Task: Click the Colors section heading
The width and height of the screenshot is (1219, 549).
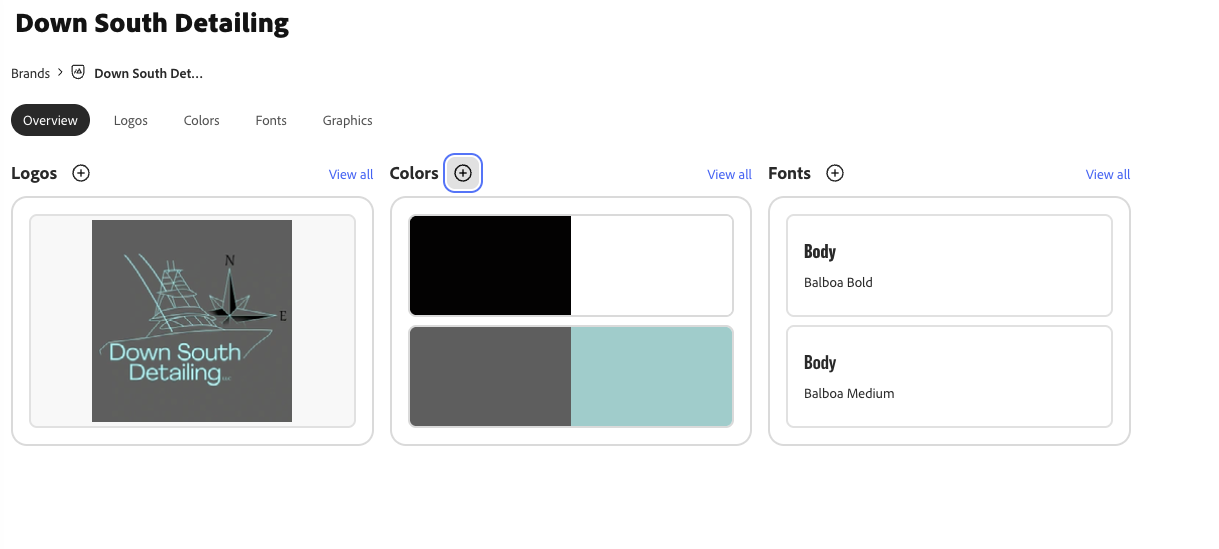Action: 414,173
